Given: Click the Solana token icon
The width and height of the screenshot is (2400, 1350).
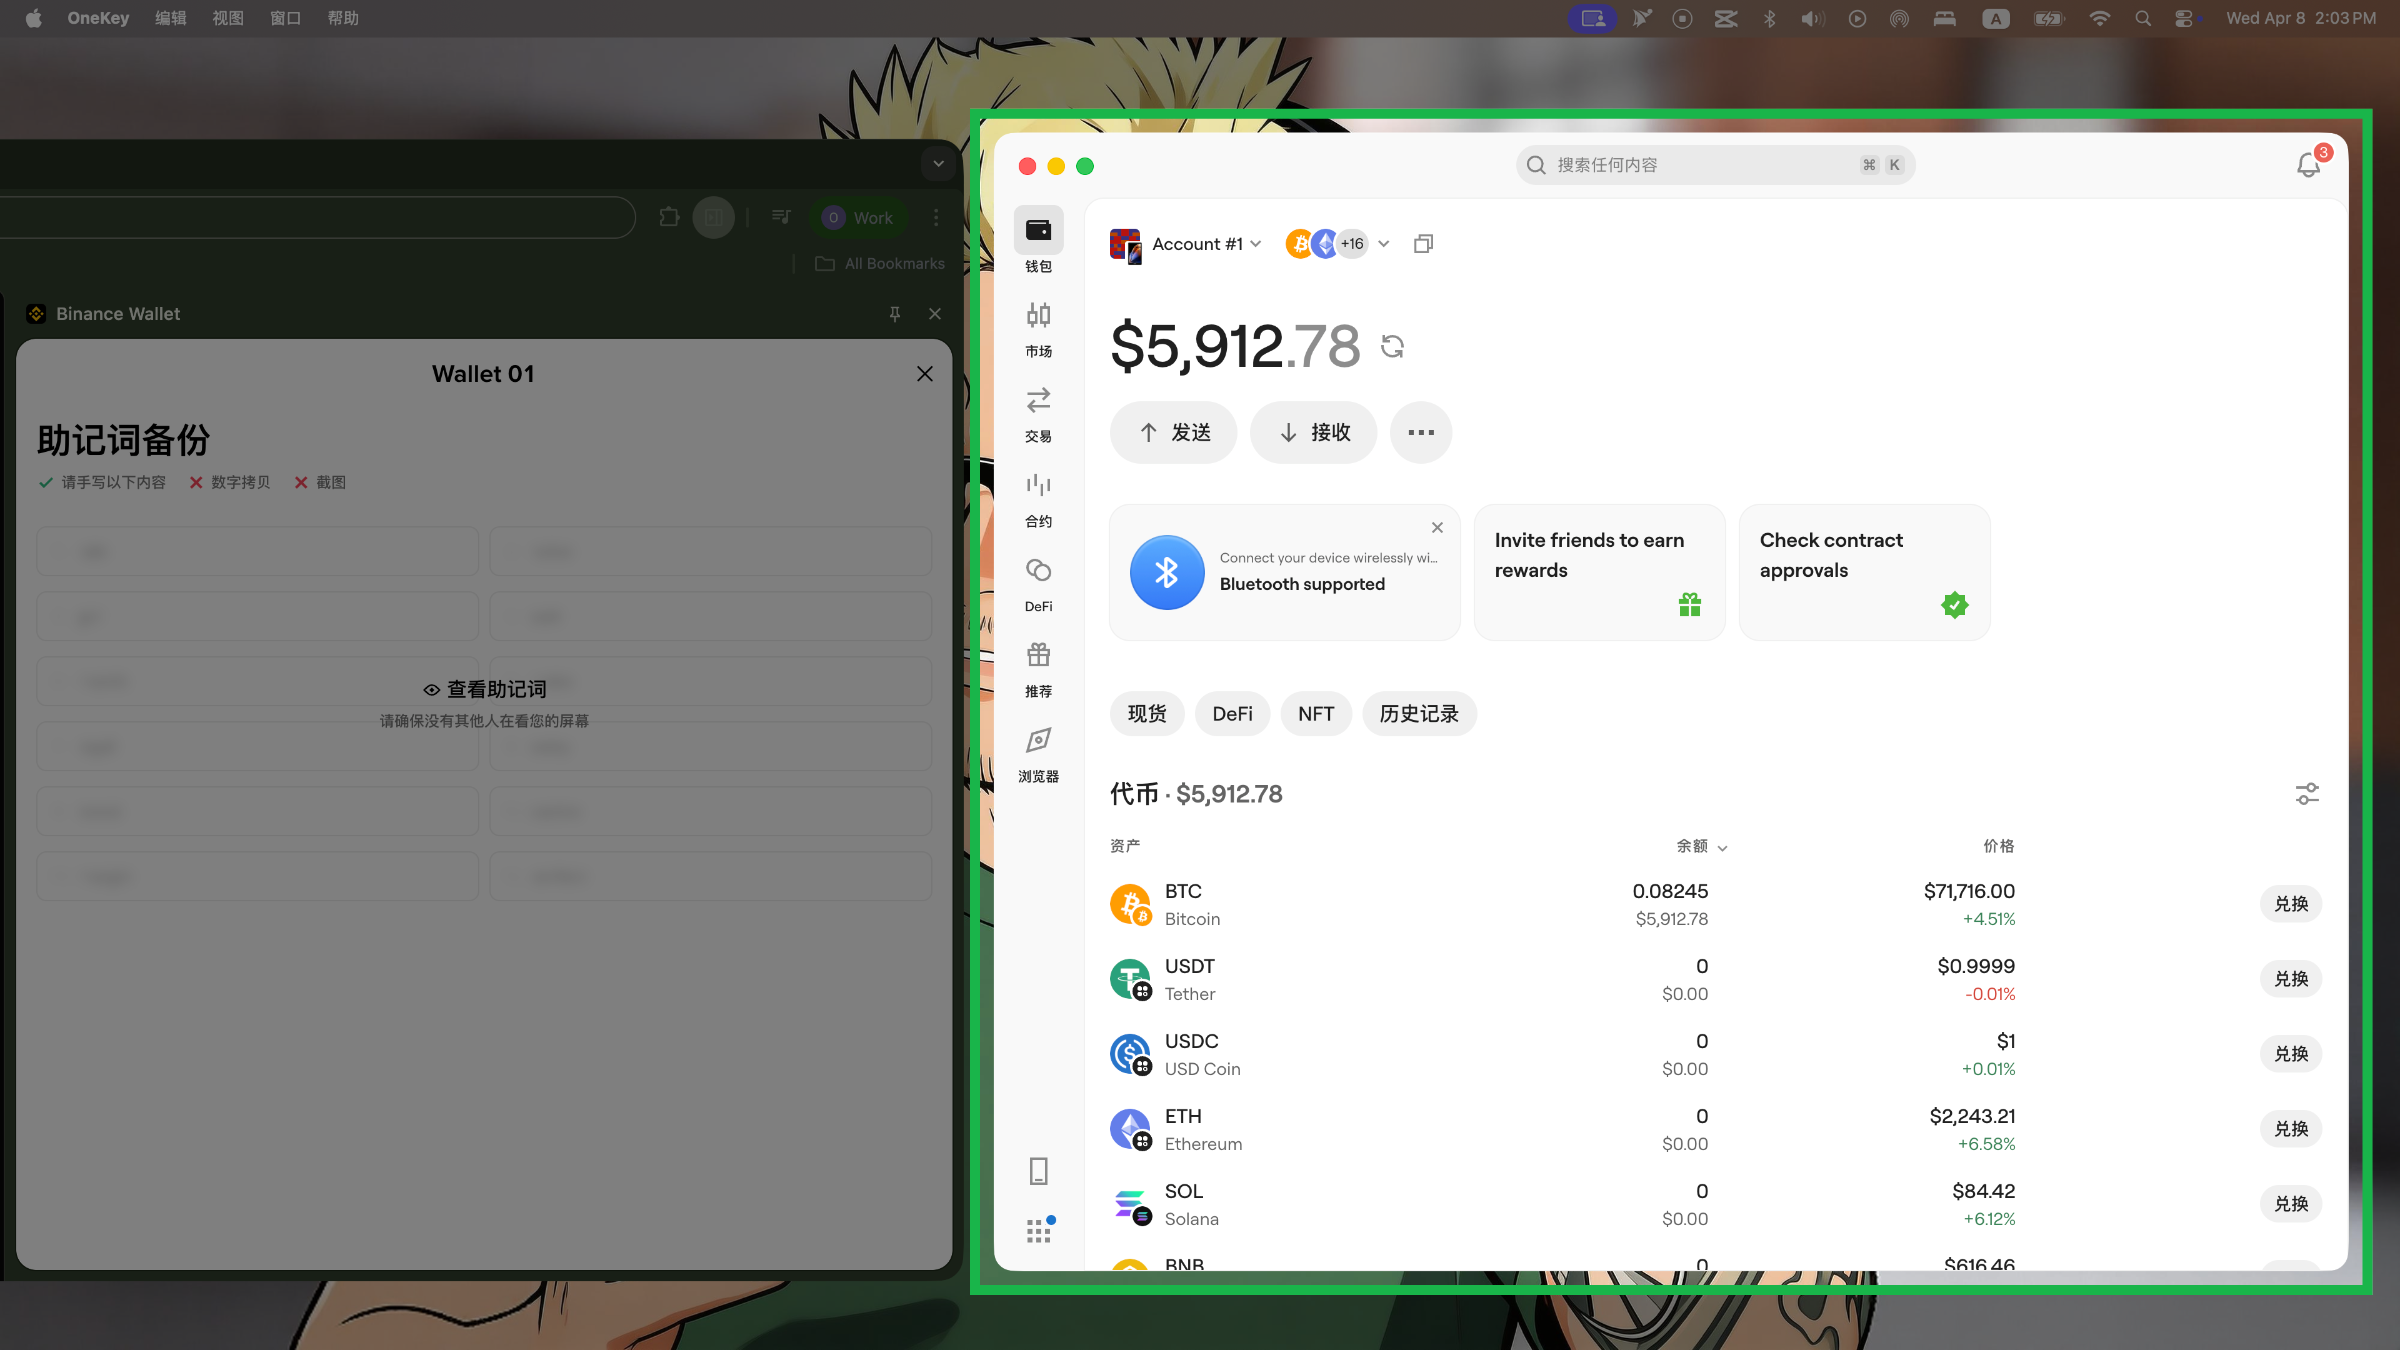Looking at the screenshot, I should pyautogui.click(x=1131, y=1204).
